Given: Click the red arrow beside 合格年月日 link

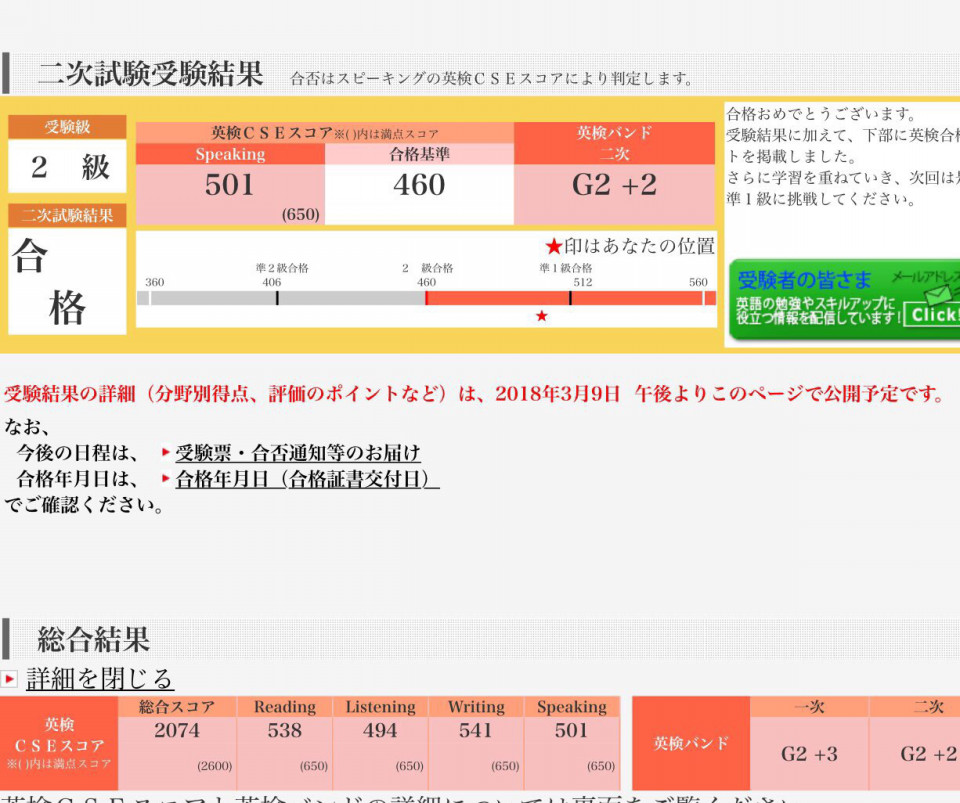Looking at the screenshot, I should tap(165, 478).
